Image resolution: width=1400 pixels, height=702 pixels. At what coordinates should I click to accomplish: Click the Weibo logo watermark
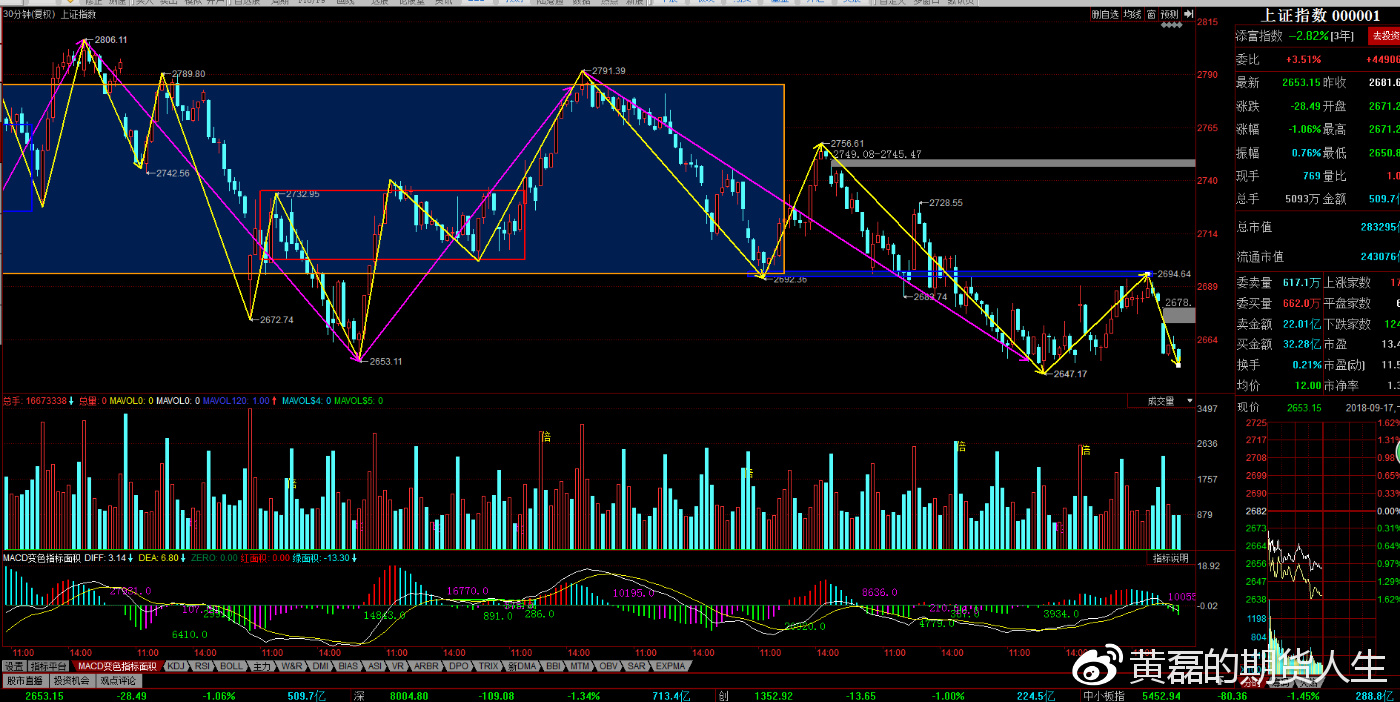[1098, 664]
